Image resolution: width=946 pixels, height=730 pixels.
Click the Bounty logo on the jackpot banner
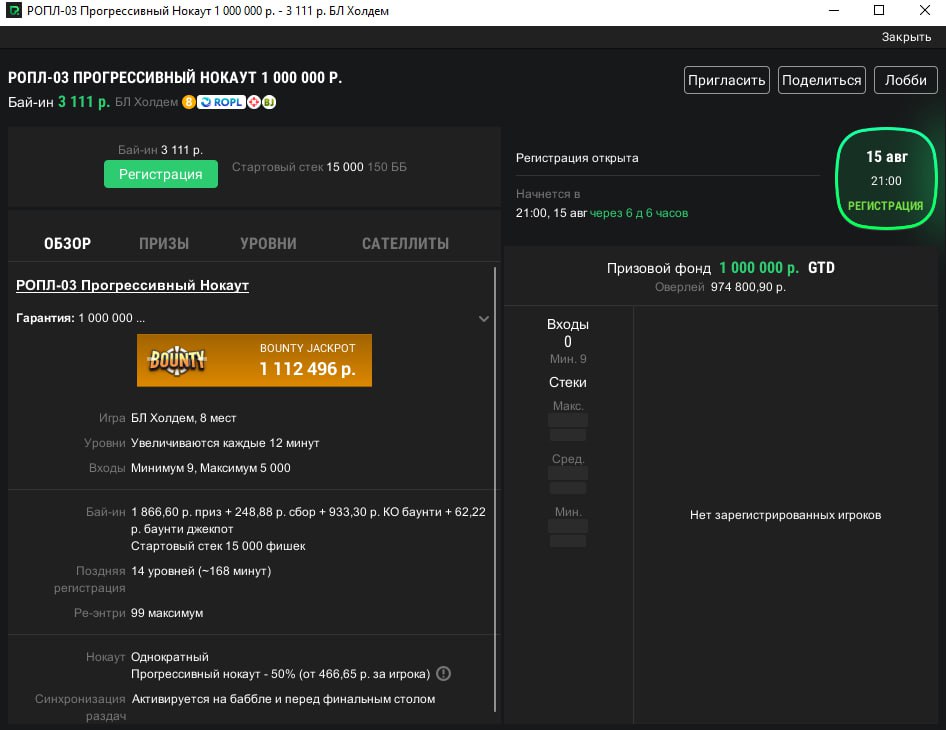(x=177, y=360)
